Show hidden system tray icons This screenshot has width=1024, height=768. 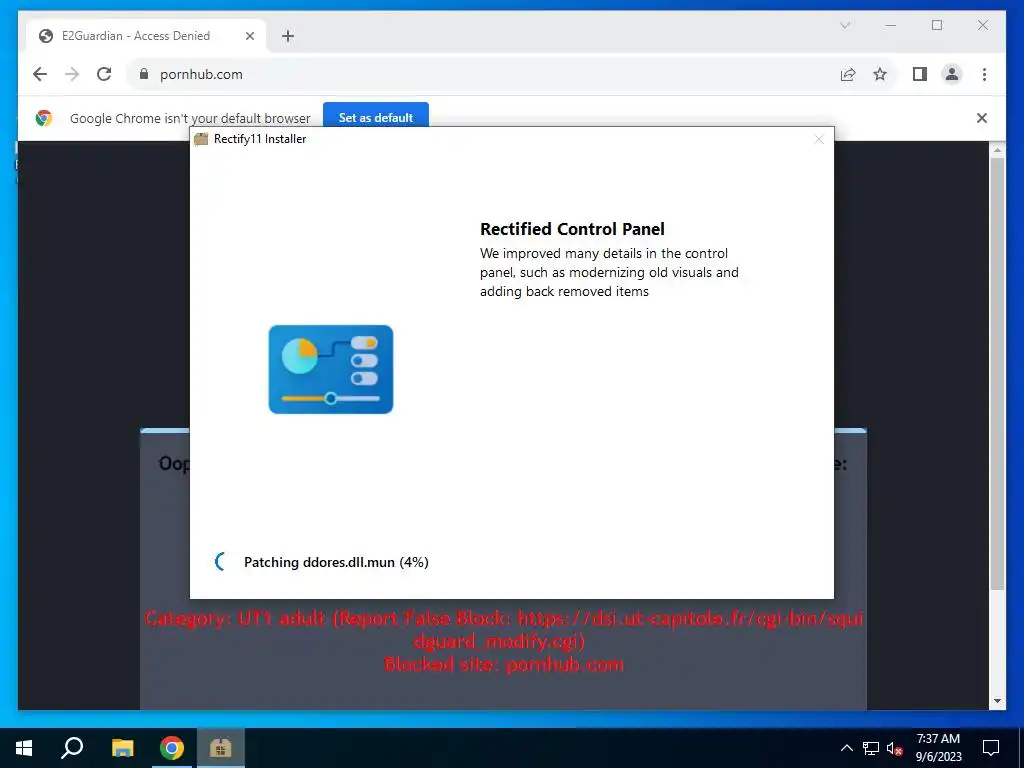click(x=846, y=748)
